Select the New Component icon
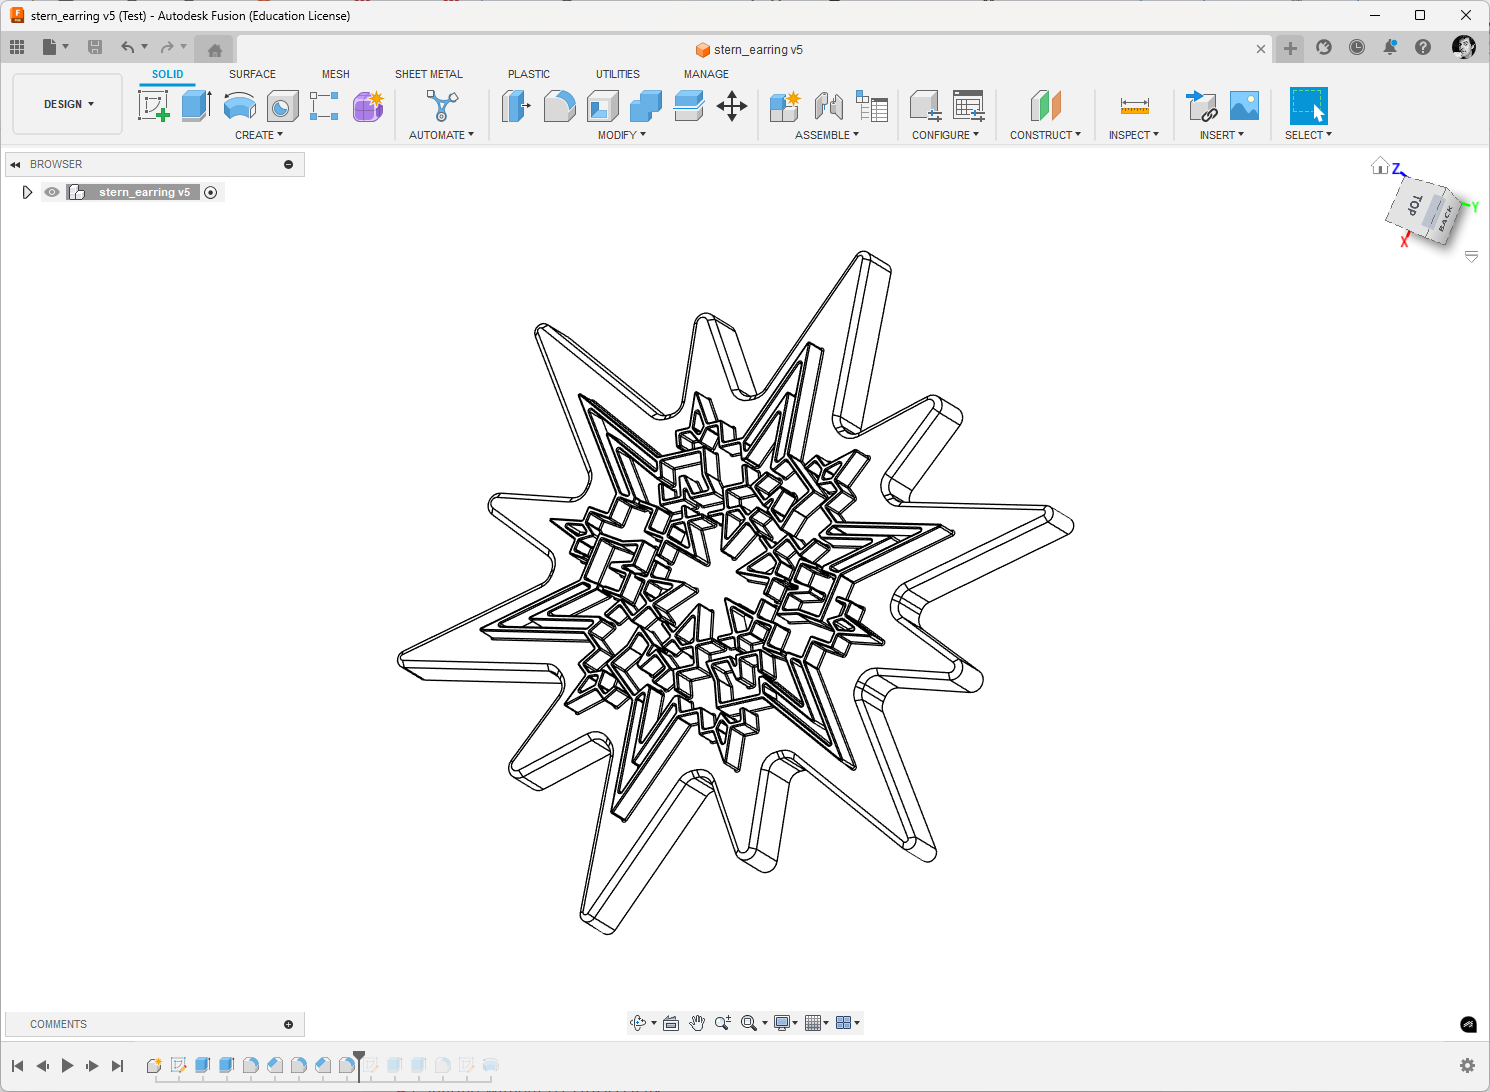The image size is (1490, 1092). point(785,105)
